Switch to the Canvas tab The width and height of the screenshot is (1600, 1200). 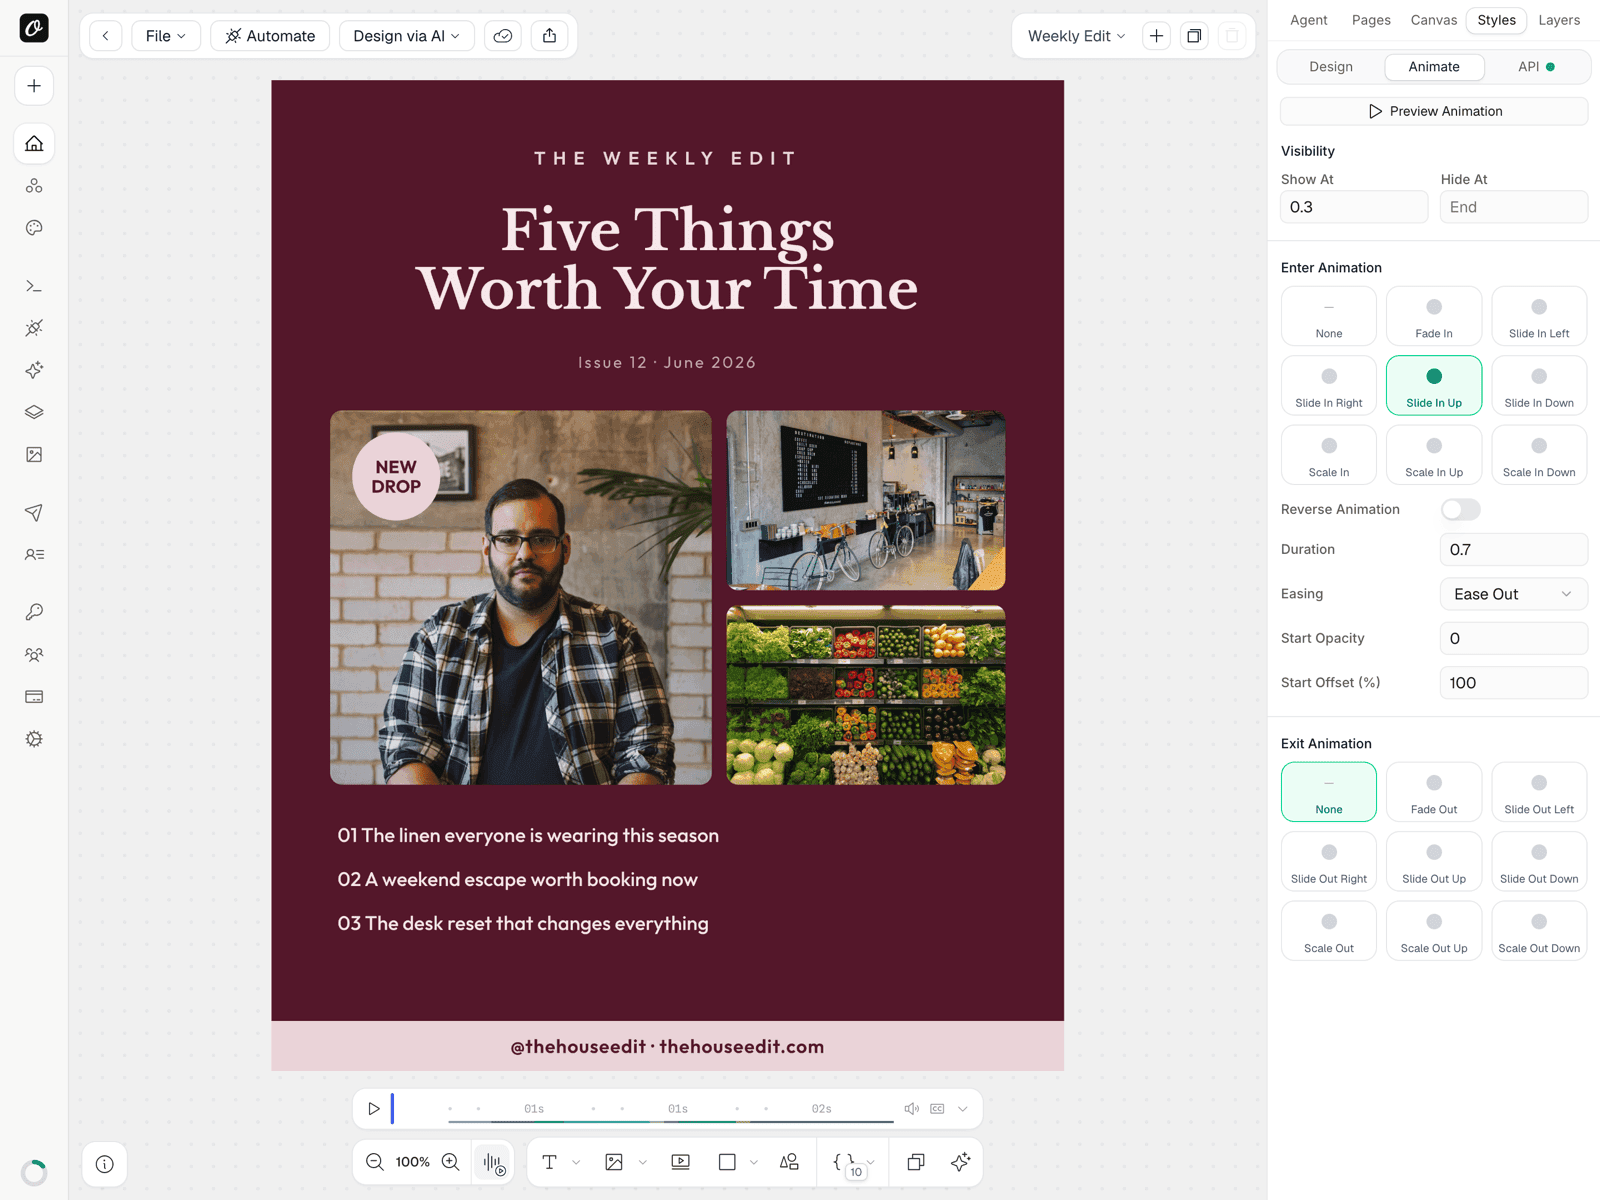point(1434,20)
